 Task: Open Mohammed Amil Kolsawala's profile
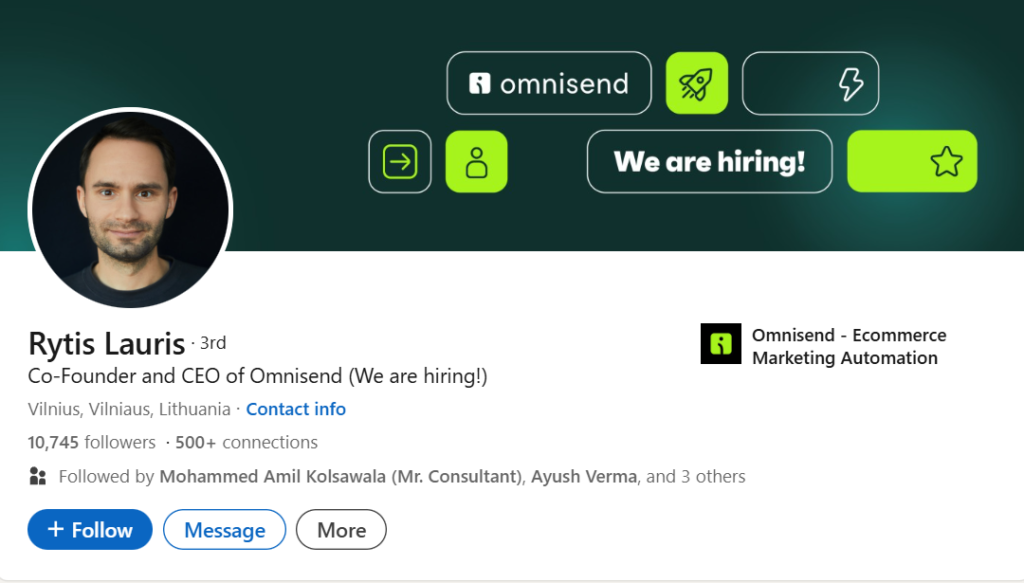pos(341,476)
